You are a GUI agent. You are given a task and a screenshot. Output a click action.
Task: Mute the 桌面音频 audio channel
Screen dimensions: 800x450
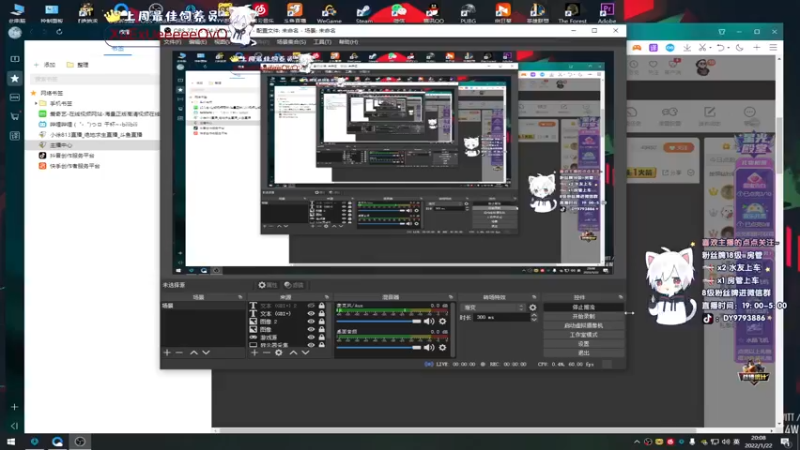[x=429, y=347]
